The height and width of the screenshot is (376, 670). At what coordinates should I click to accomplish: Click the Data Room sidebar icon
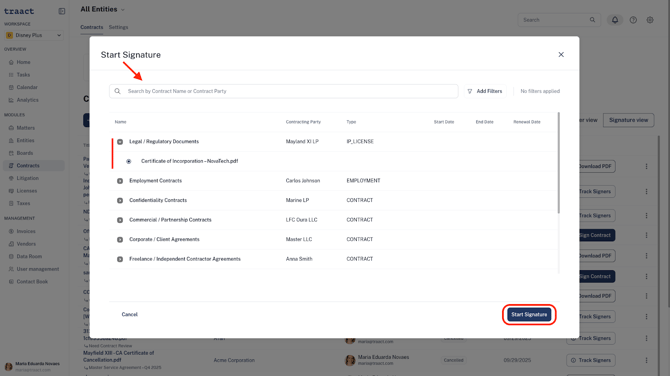[x=11, y=256]
